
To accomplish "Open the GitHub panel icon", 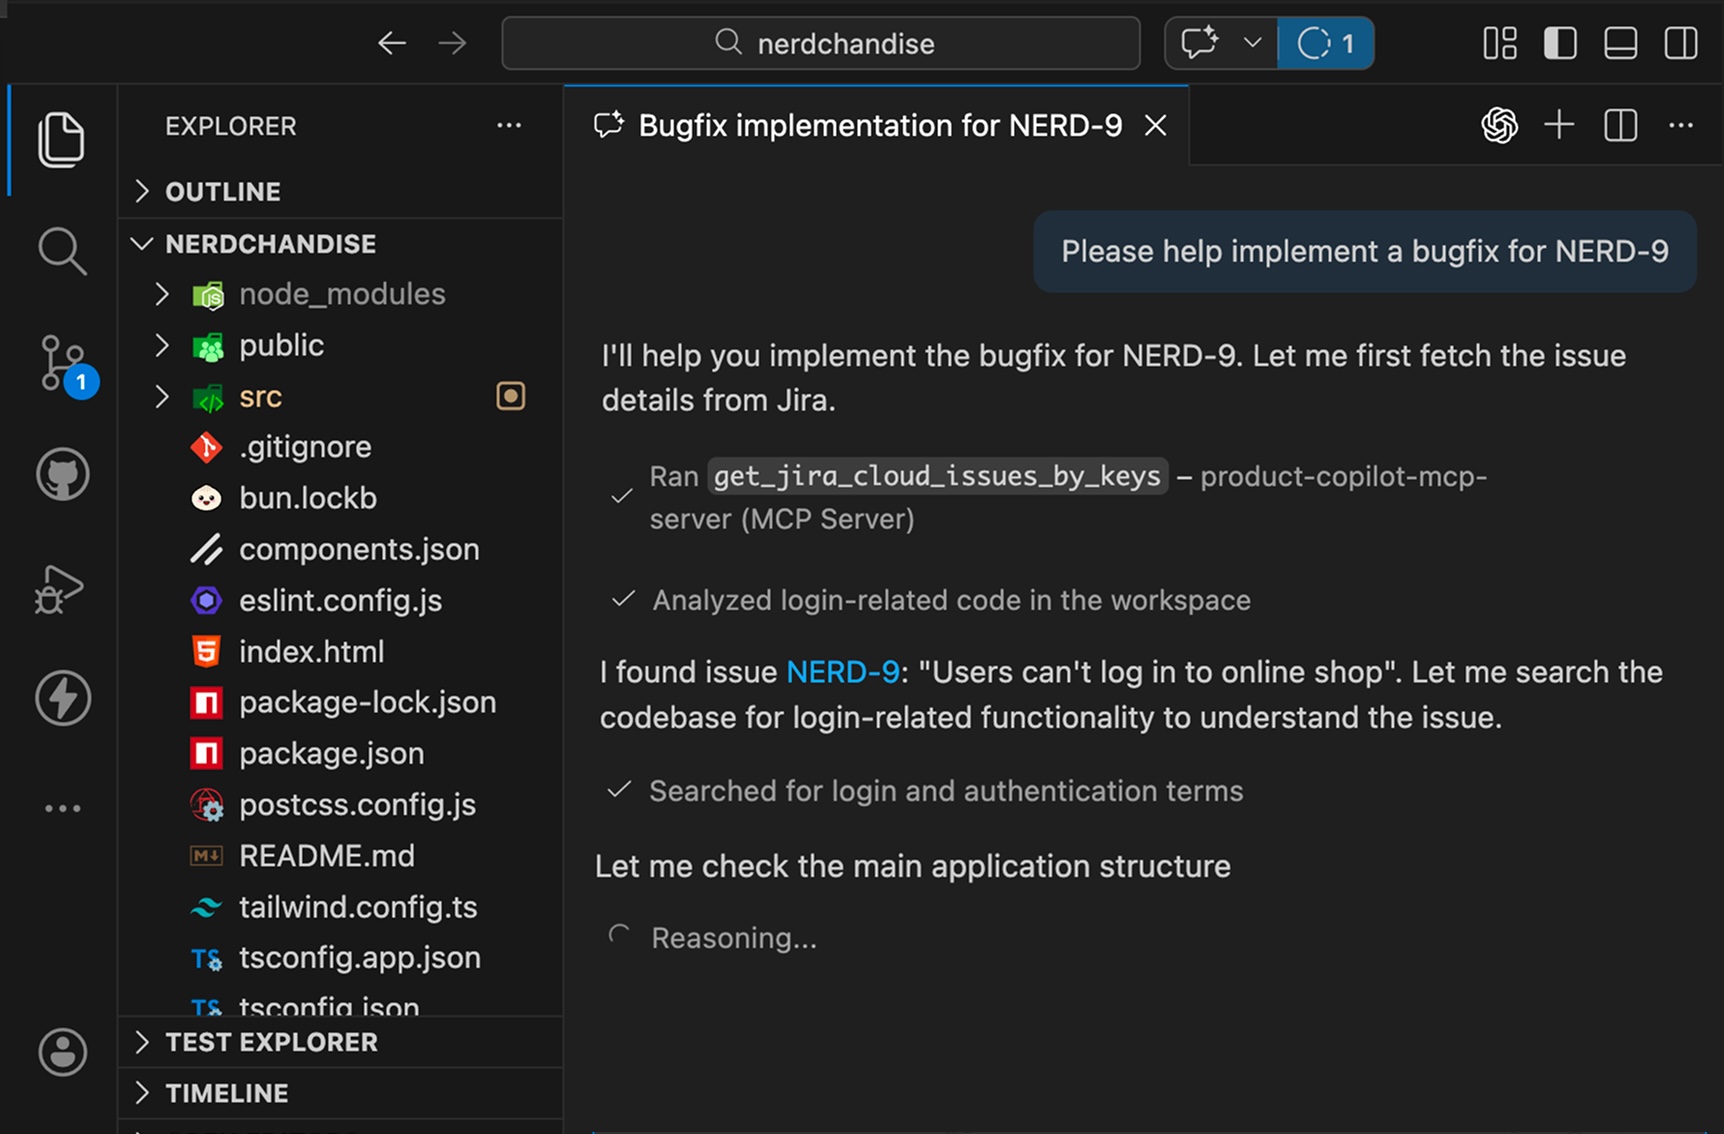I will click(x=62, y=474).
